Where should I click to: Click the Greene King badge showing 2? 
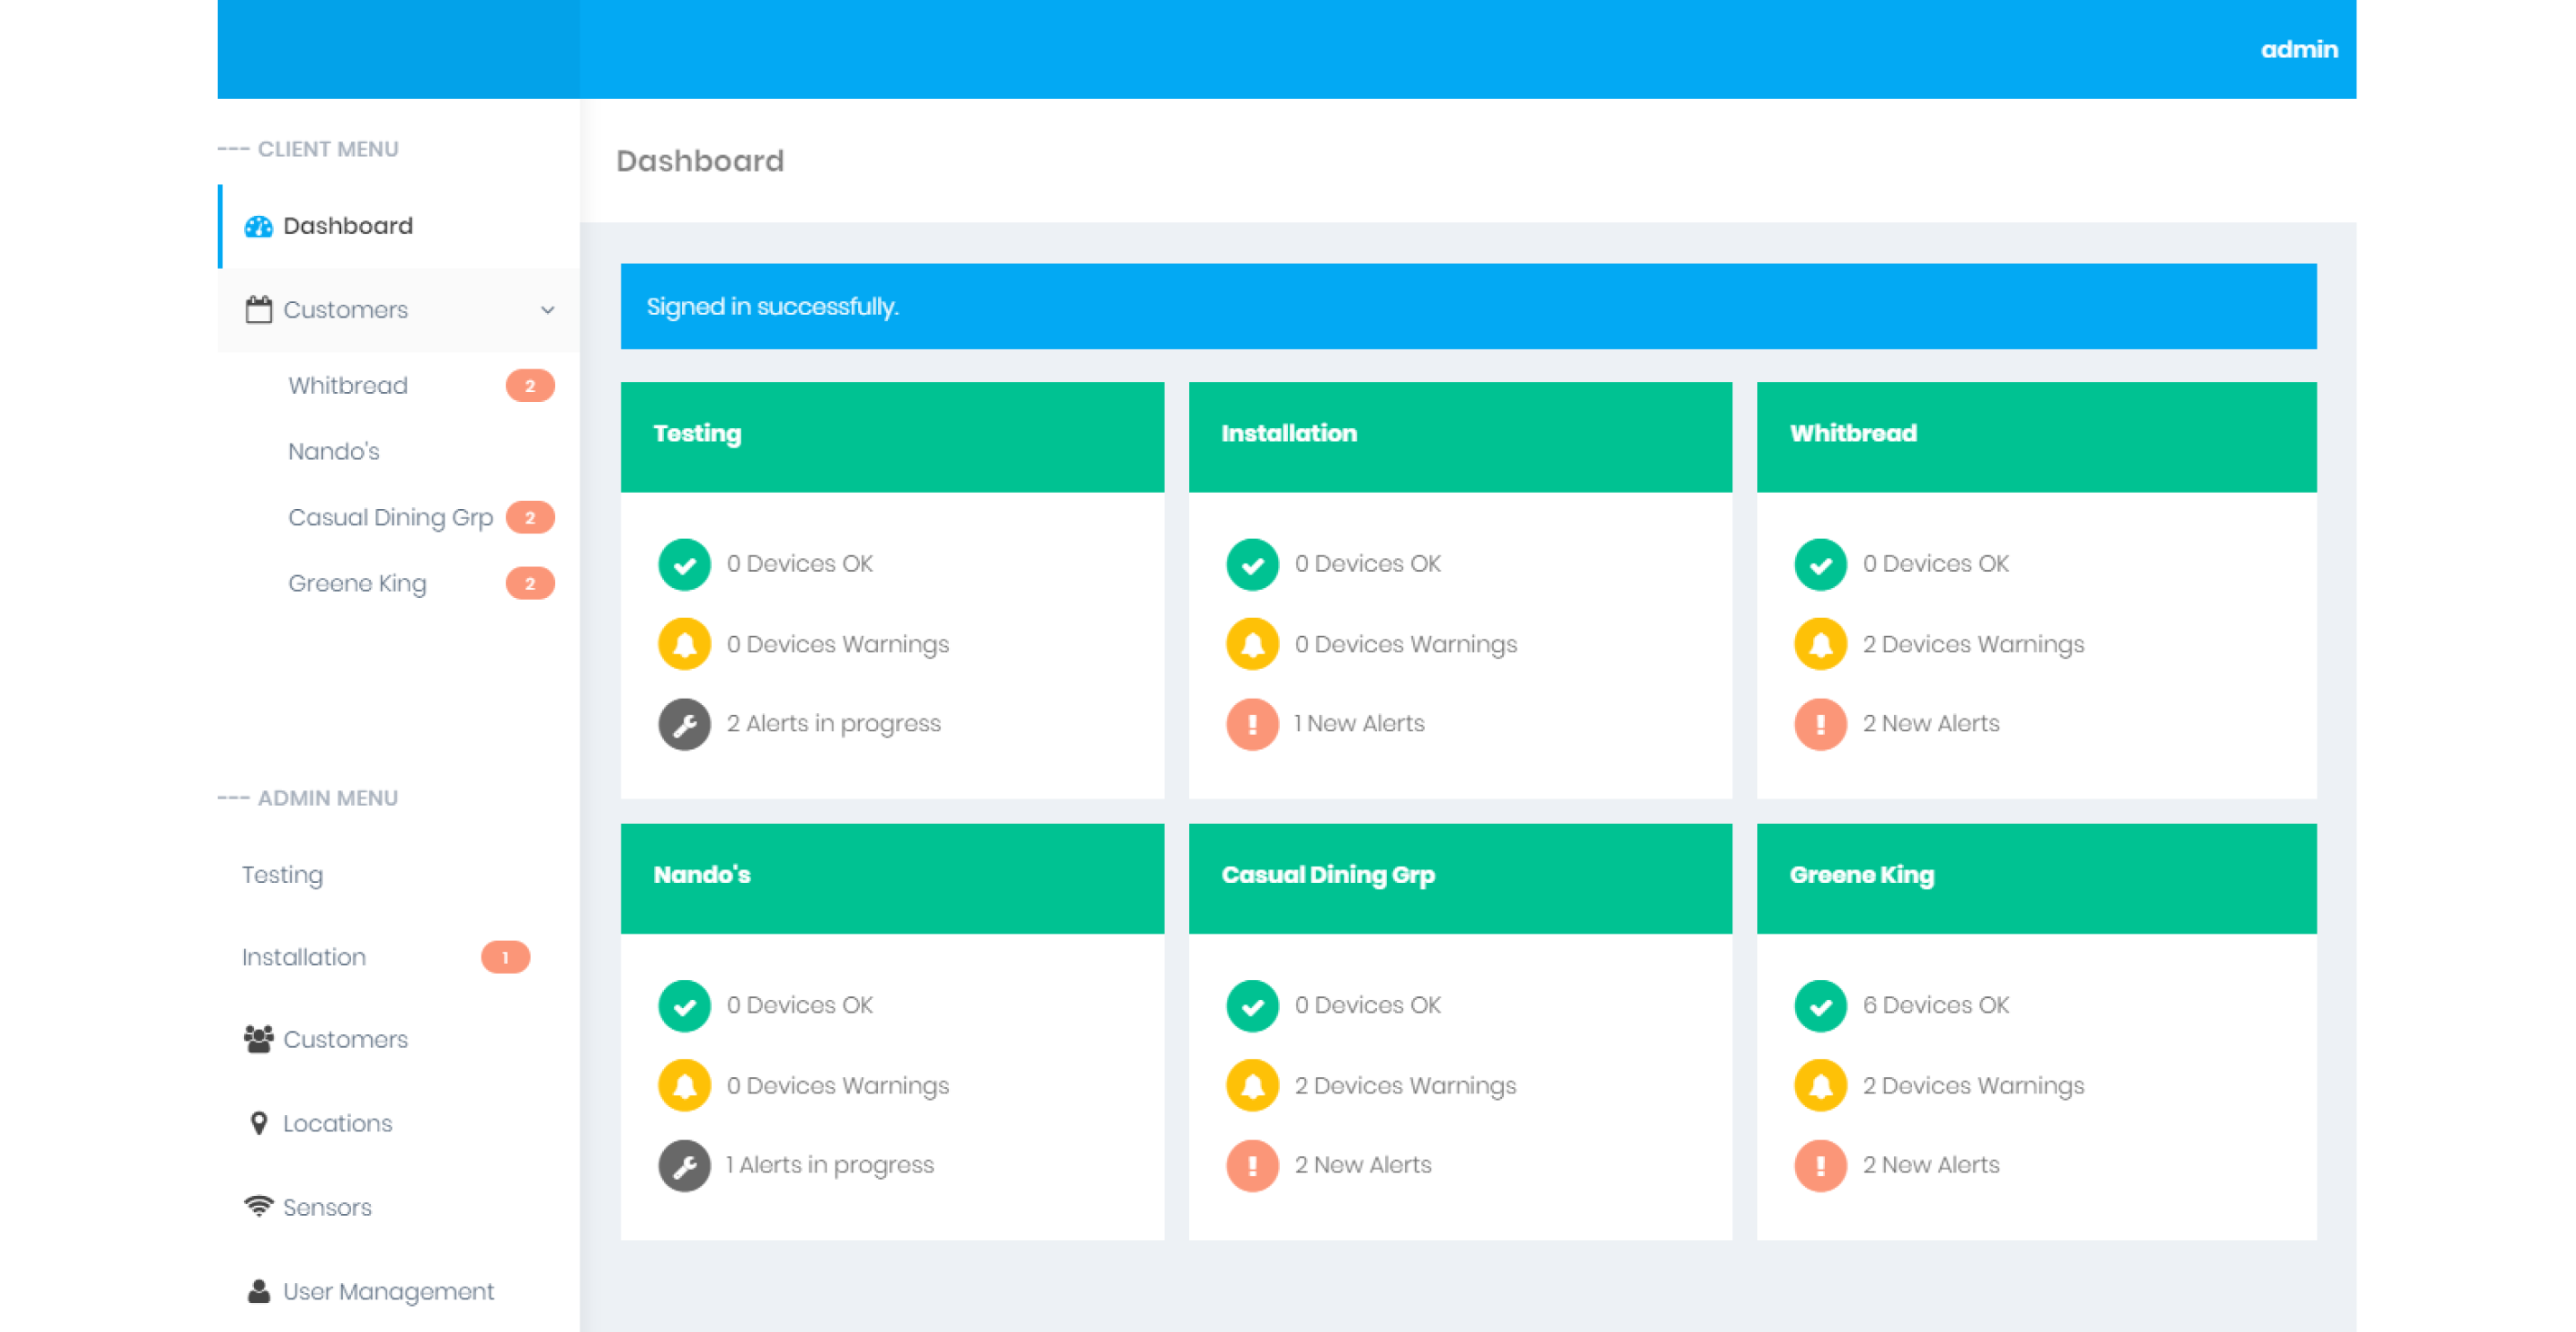click(530, 584)
